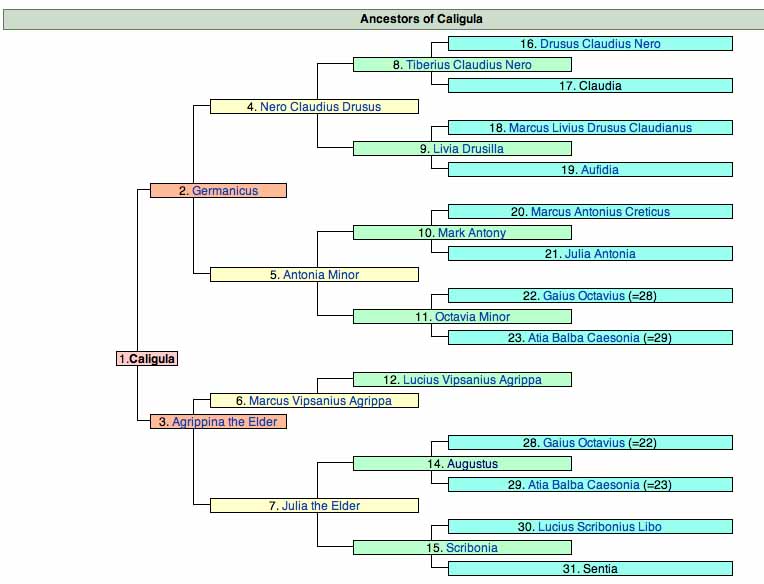Screen dimensions: 764x584
Task: Click the Julia the Elder link
Action: click(321, 506)
